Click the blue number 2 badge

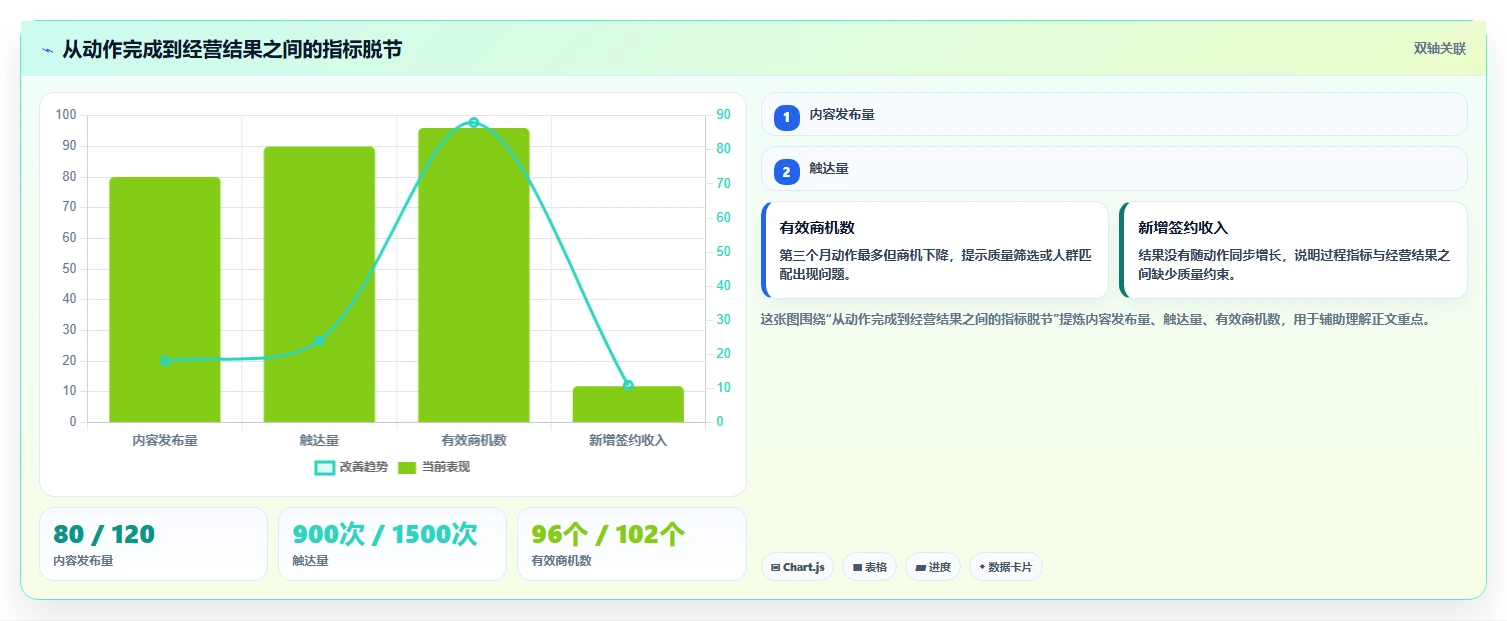(787, 172)
